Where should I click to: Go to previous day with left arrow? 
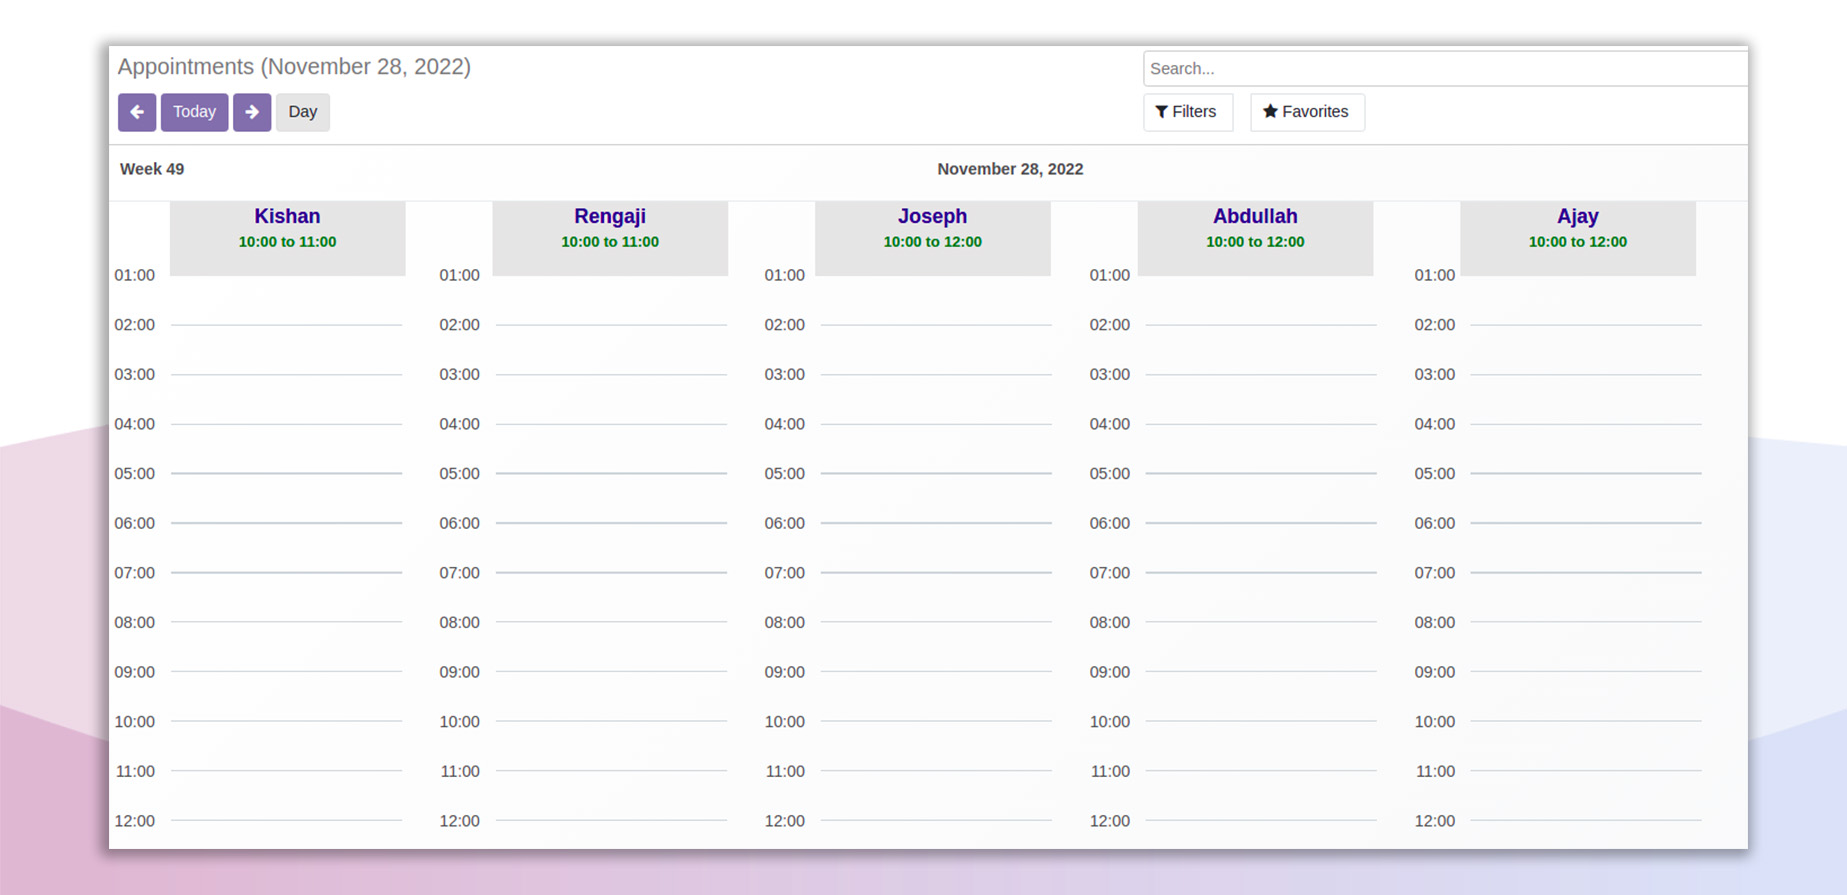[137, 112]
